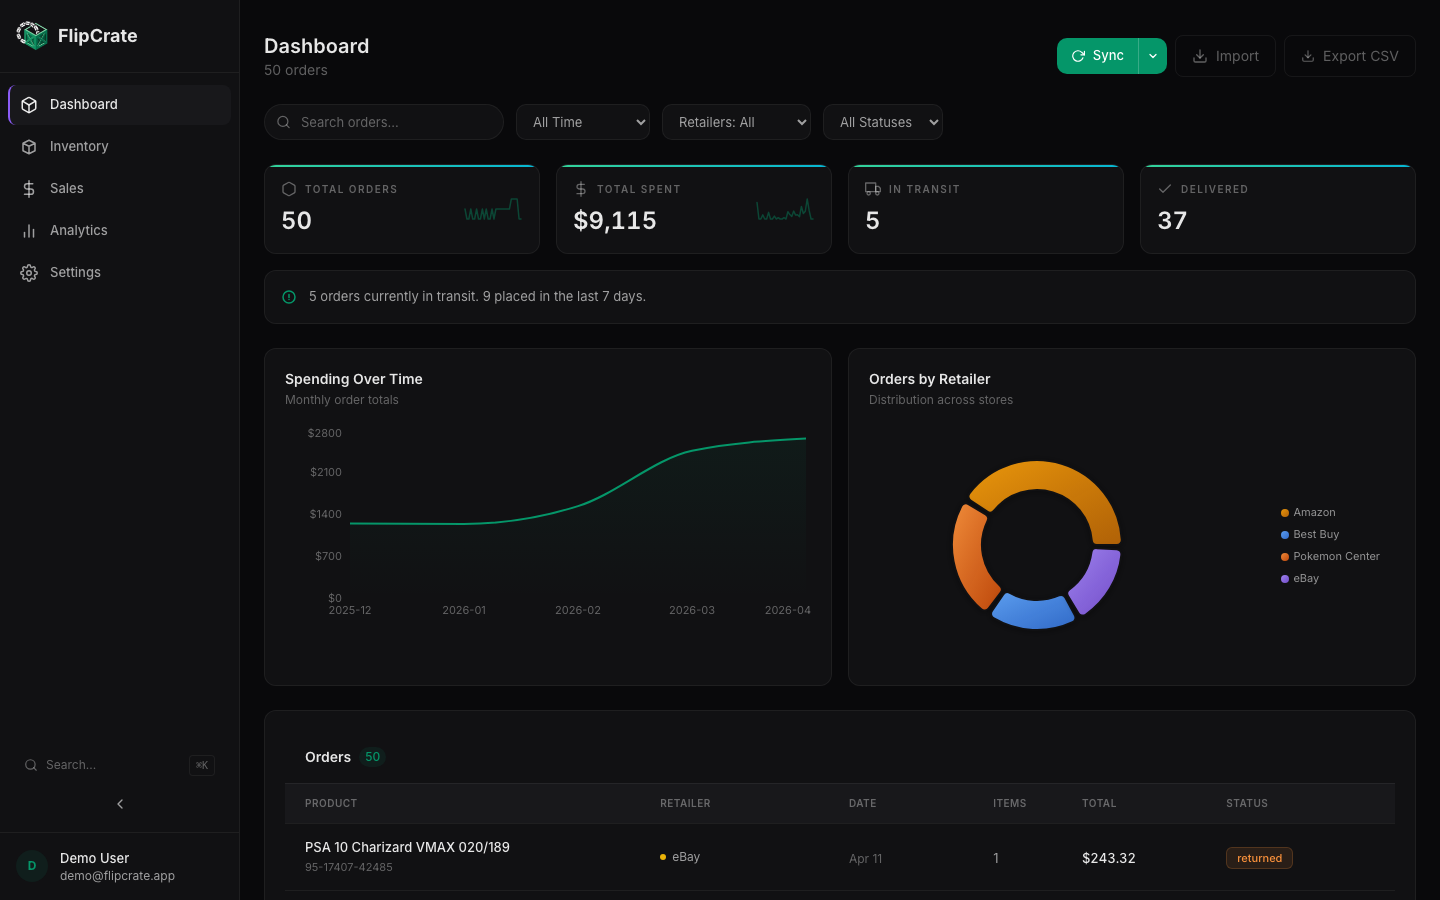Image resolution: width=1440 pixels, height=900 pixels.
Task: Toggle the Amazon legend entry
Action: pos(1310,512)
